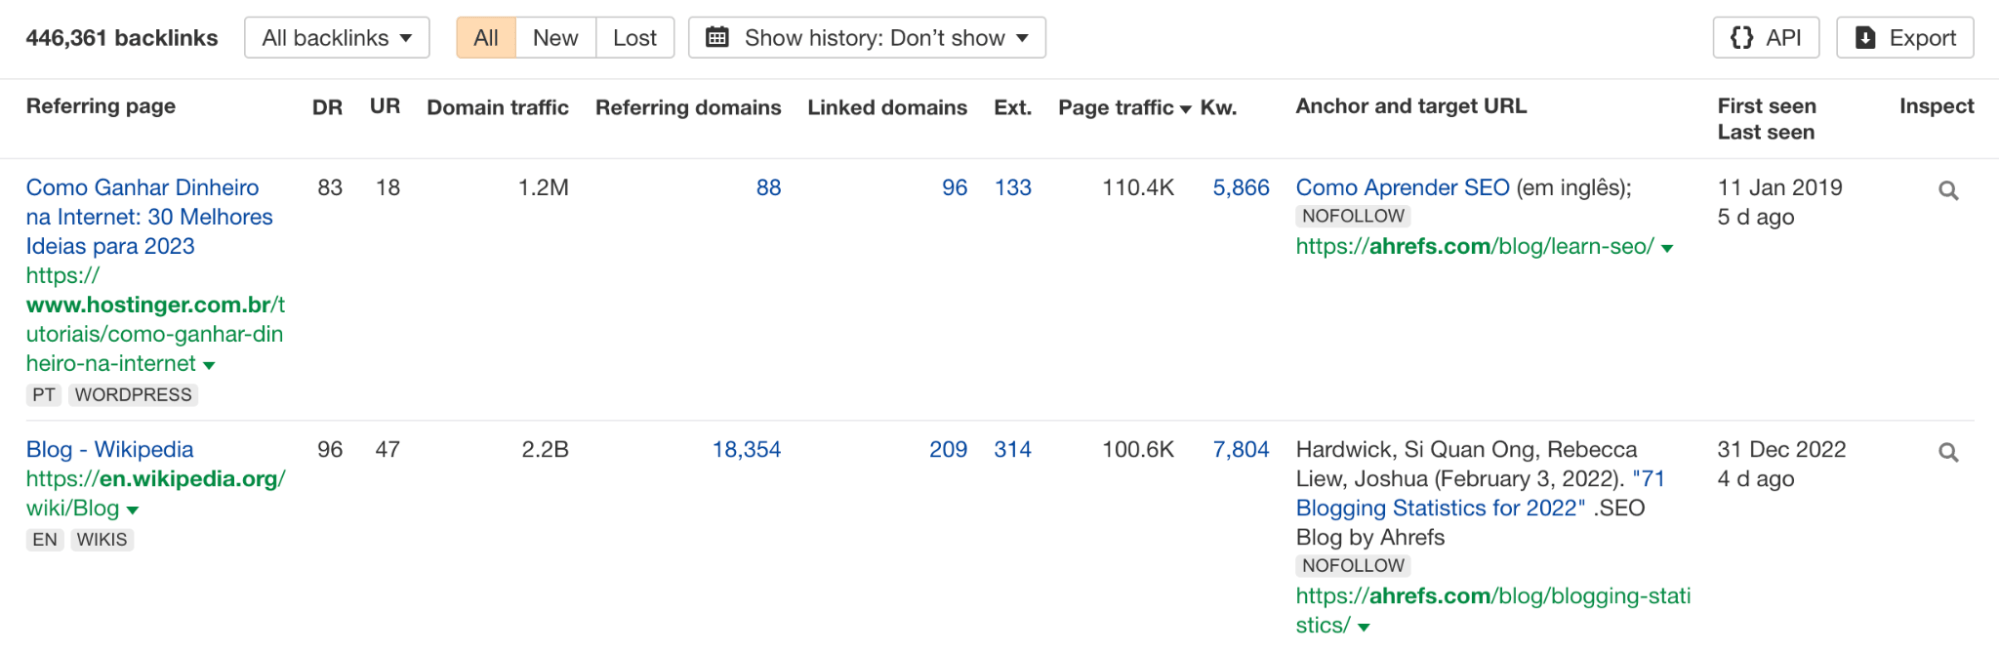Sort by the DR column header
Viewport: 1999px width, 645px height.
coord(327,107)
